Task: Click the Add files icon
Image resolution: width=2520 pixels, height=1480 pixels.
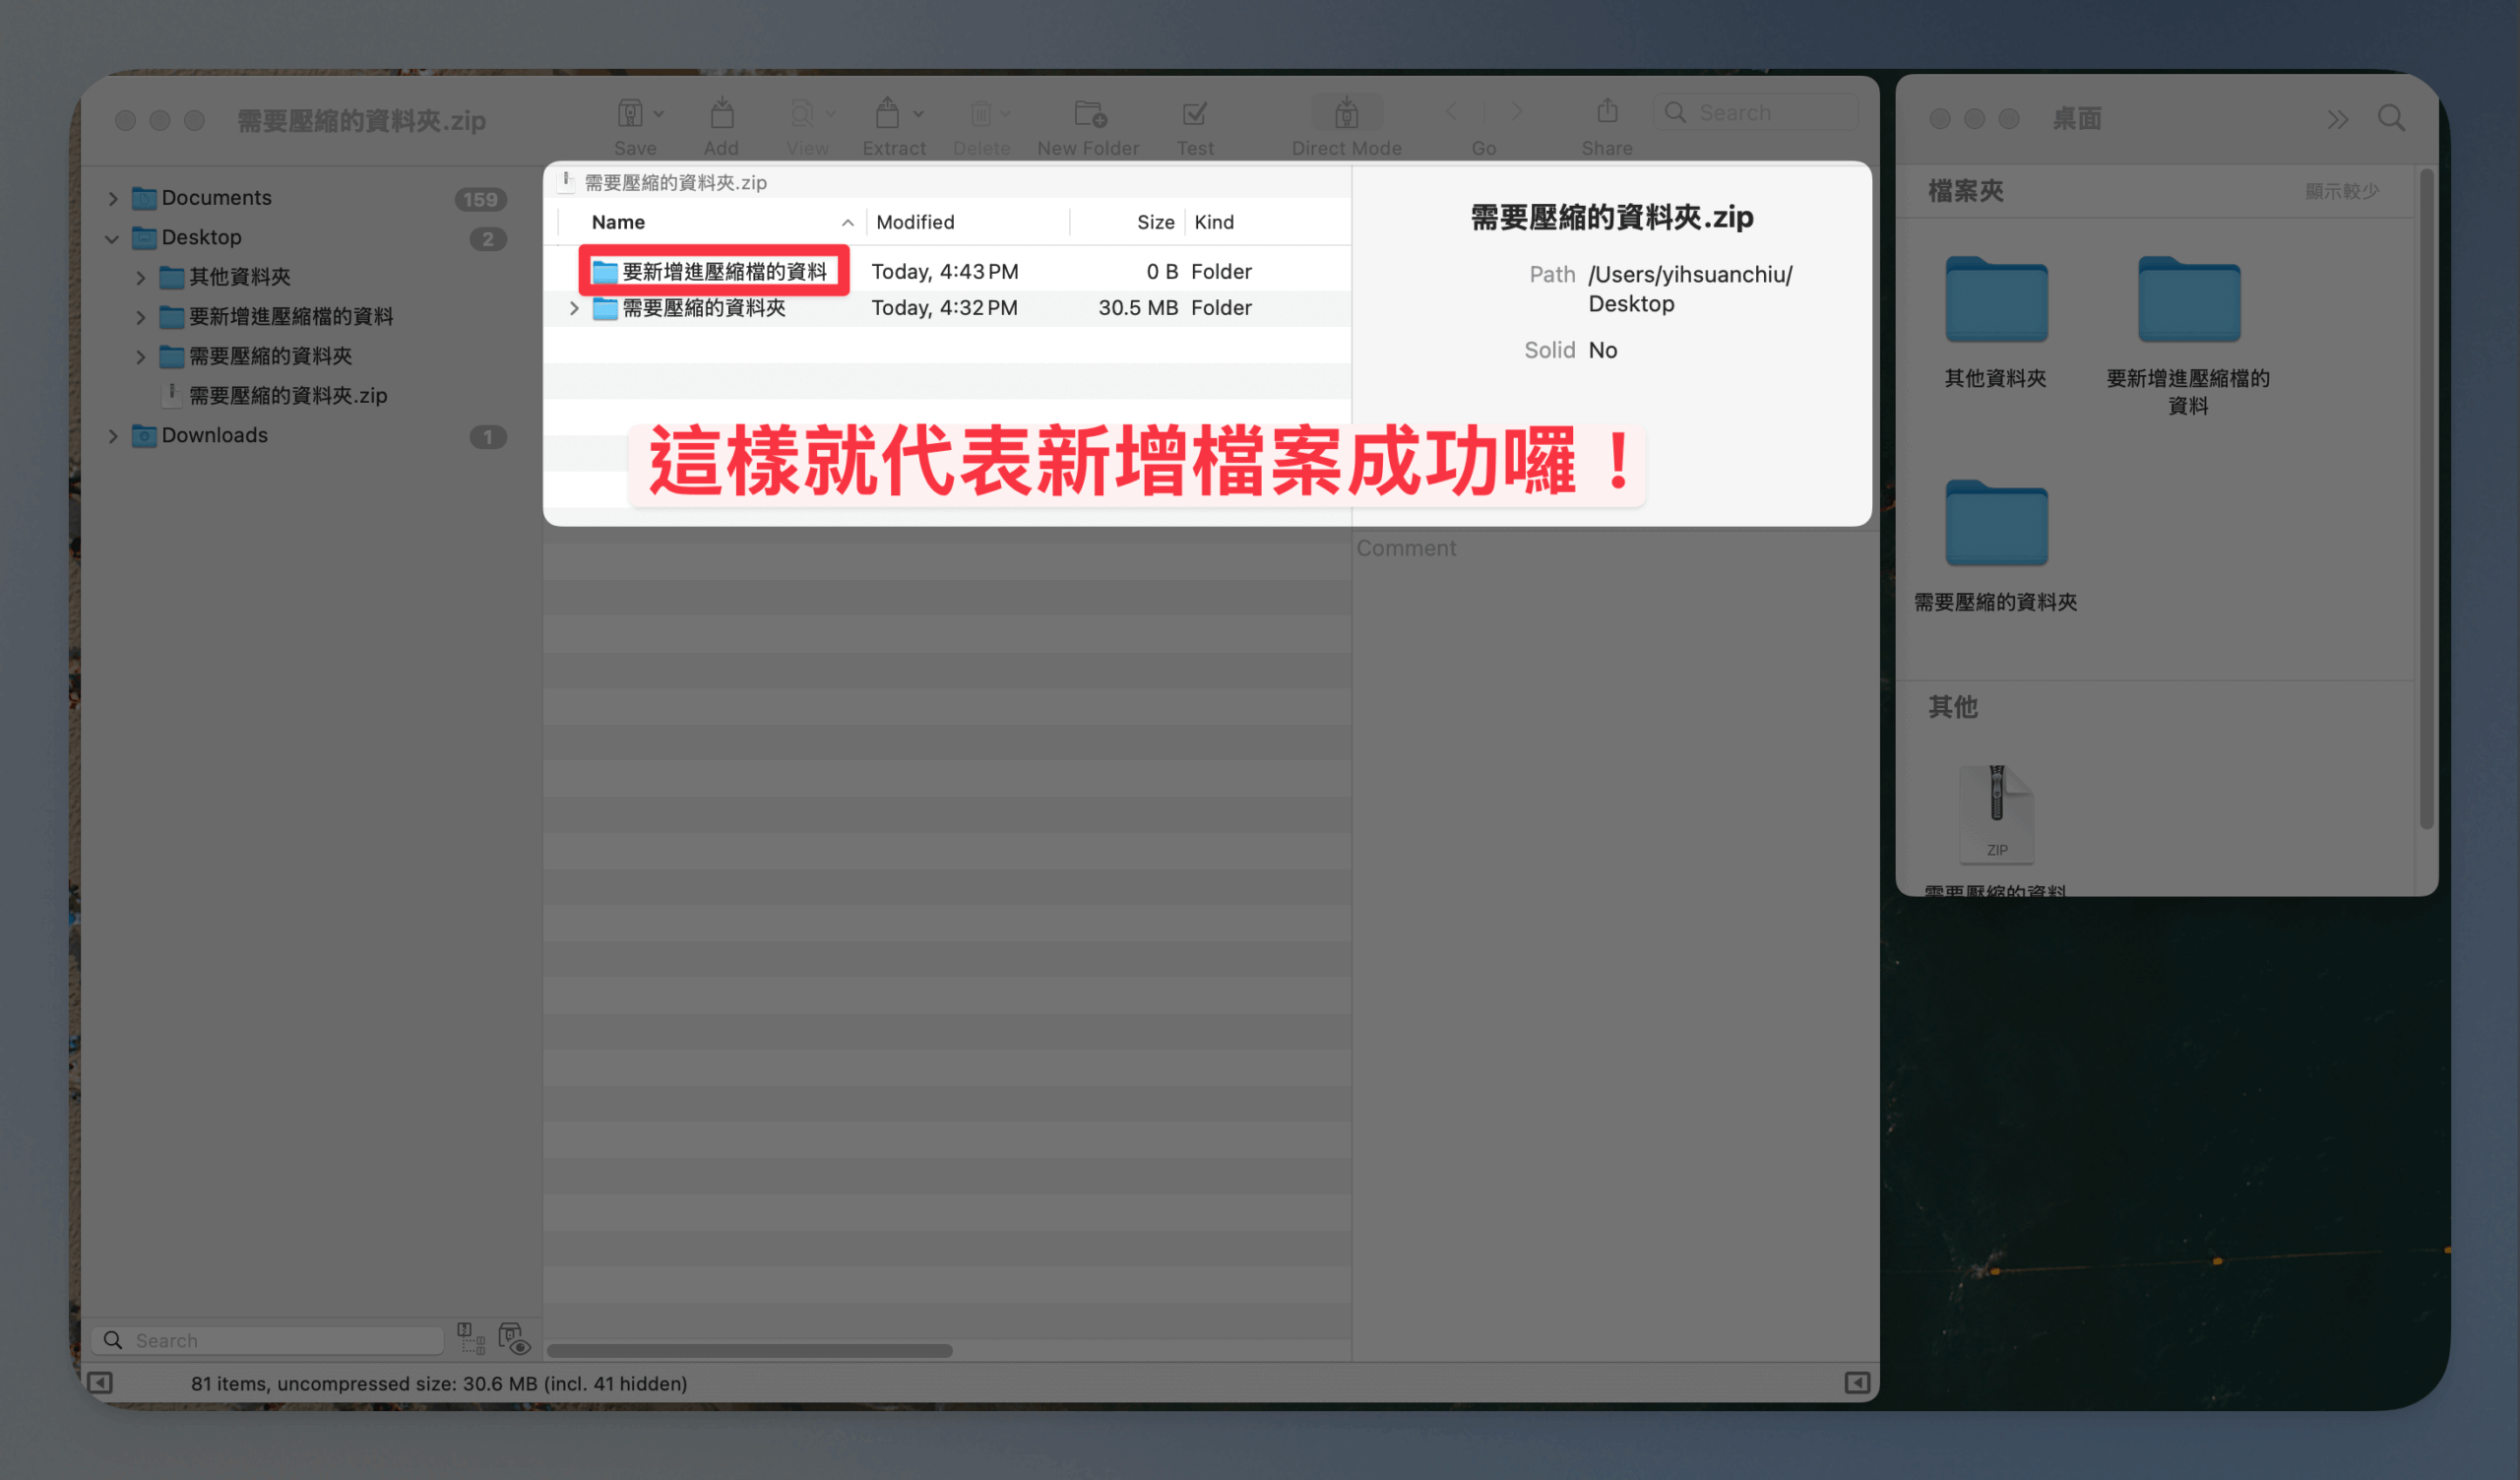Action: click(721, 114)
